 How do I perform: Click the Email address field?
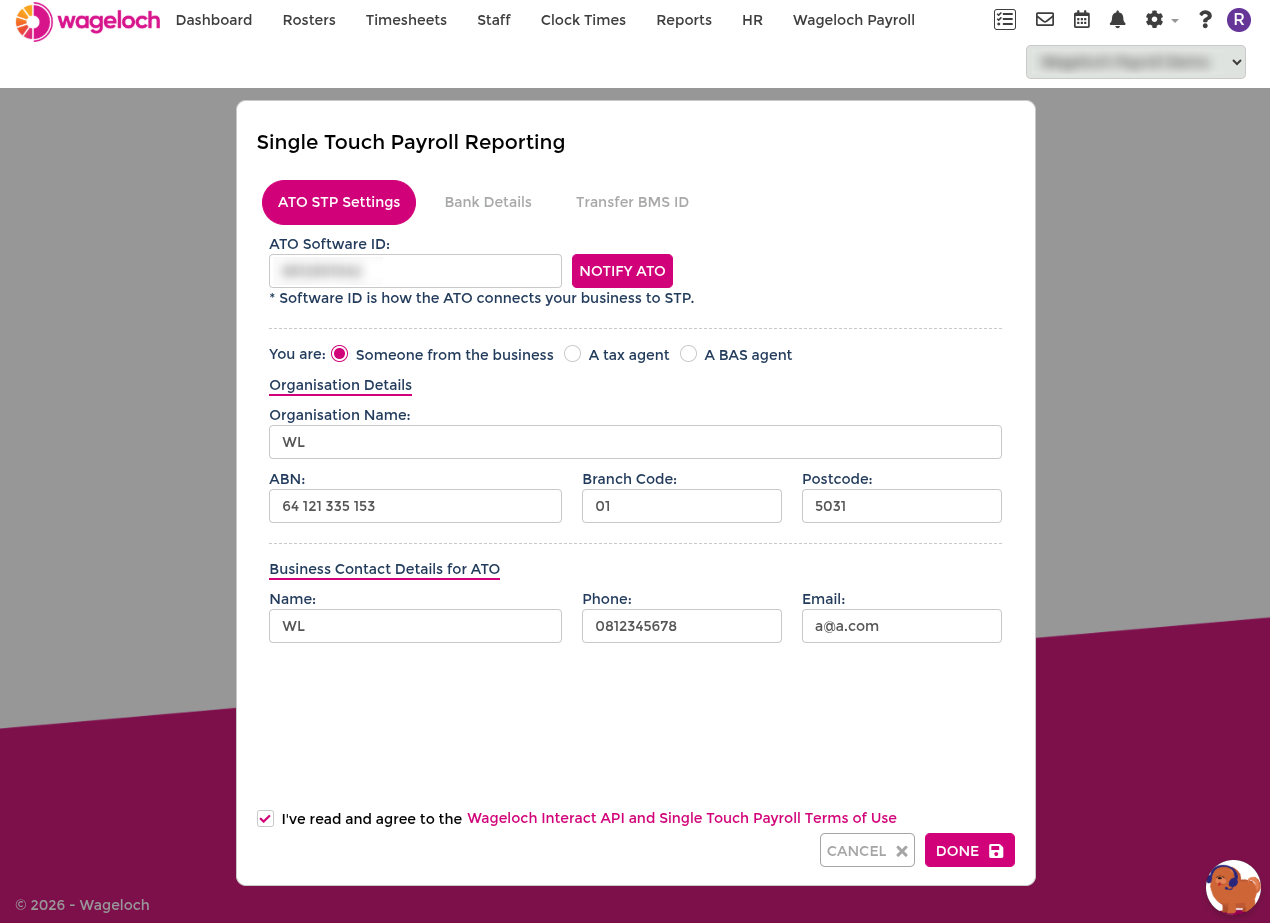[x=902, y=626]
